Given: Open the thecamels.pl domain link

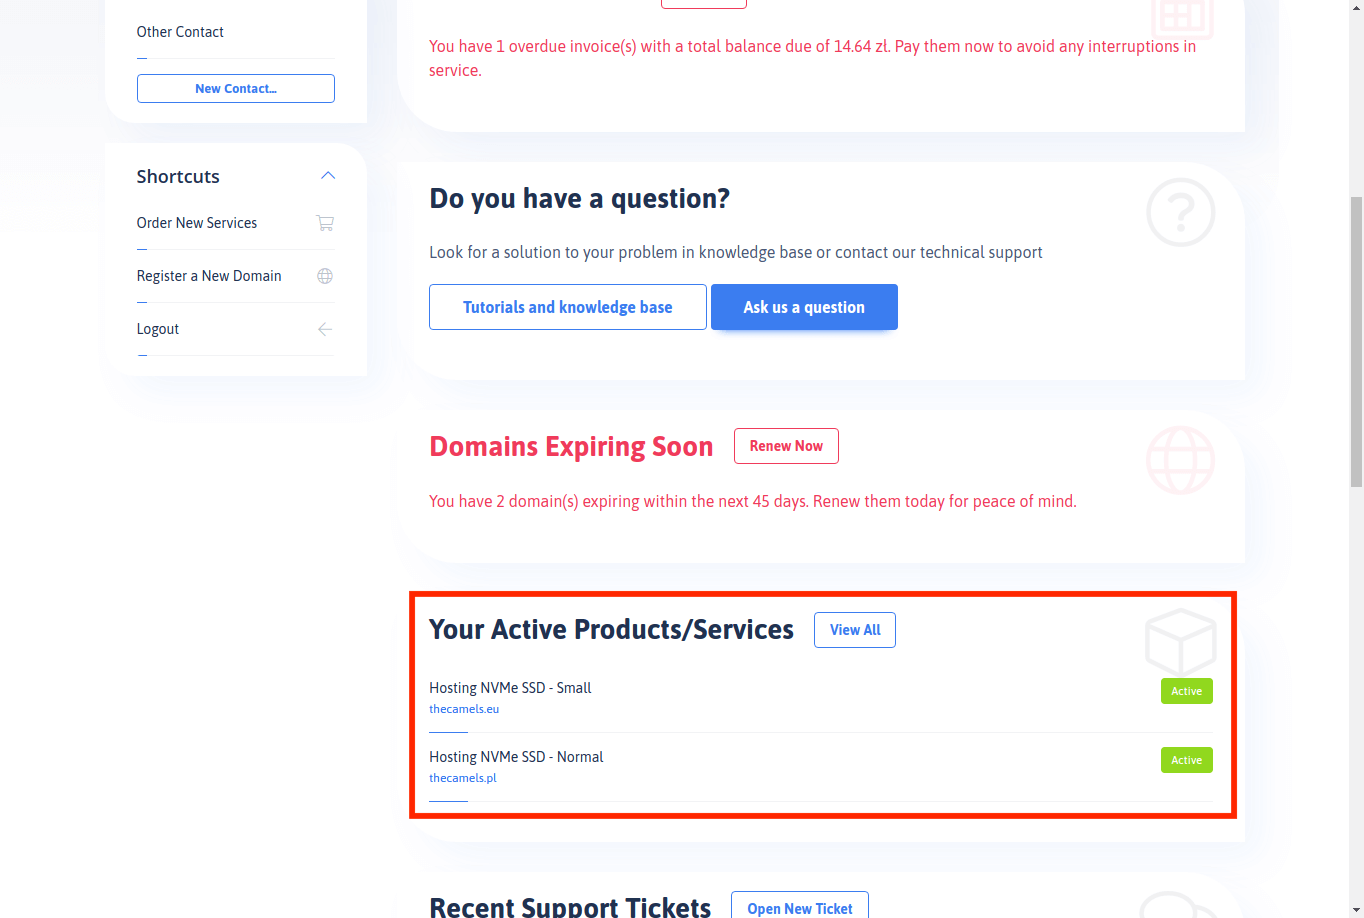Looking at the screenshot, I should [x=463, y=778].
